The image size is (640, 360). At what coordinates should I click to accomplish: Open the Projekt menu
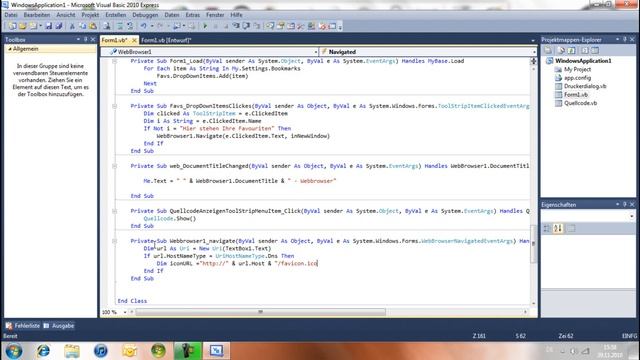click(x=90, y=15)
